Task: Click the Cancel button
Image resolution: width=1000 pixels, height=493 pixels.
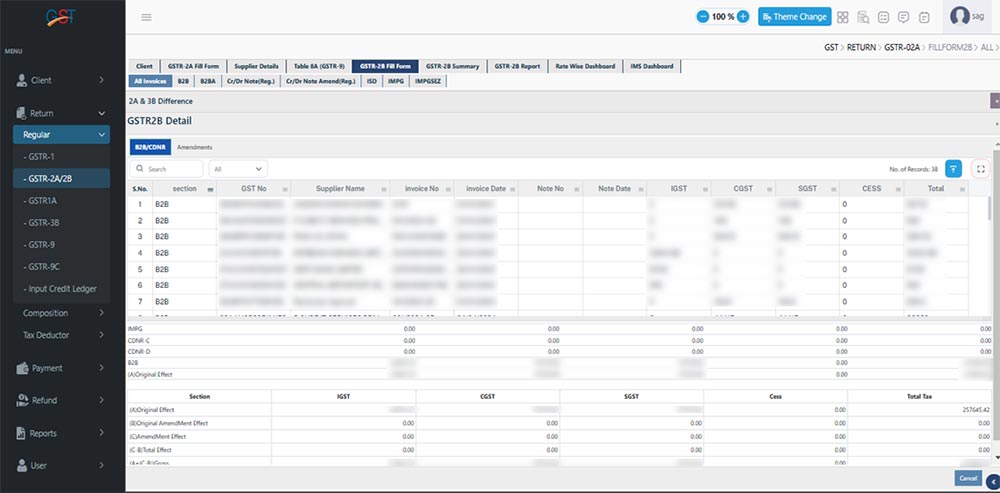Action: [x=967, y=479]
